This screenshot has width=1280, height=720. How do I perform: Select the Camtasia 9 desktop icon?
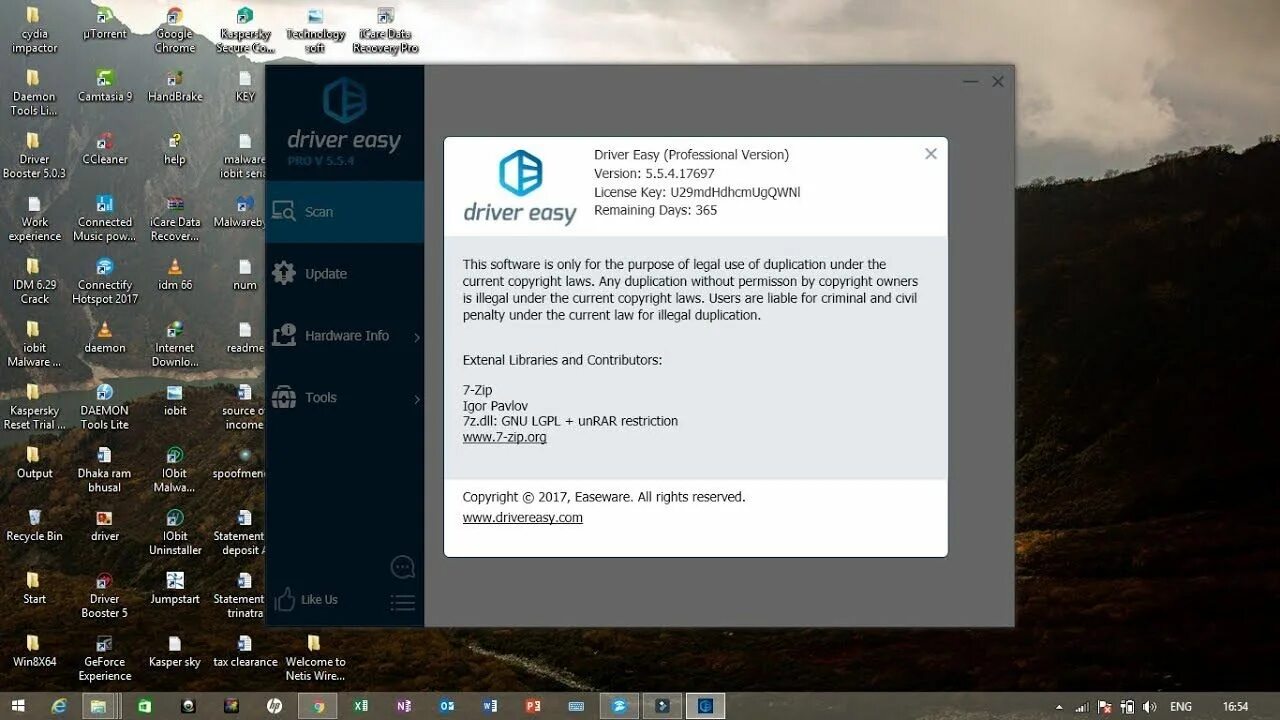pyautogui.click(x=105, y=86)
